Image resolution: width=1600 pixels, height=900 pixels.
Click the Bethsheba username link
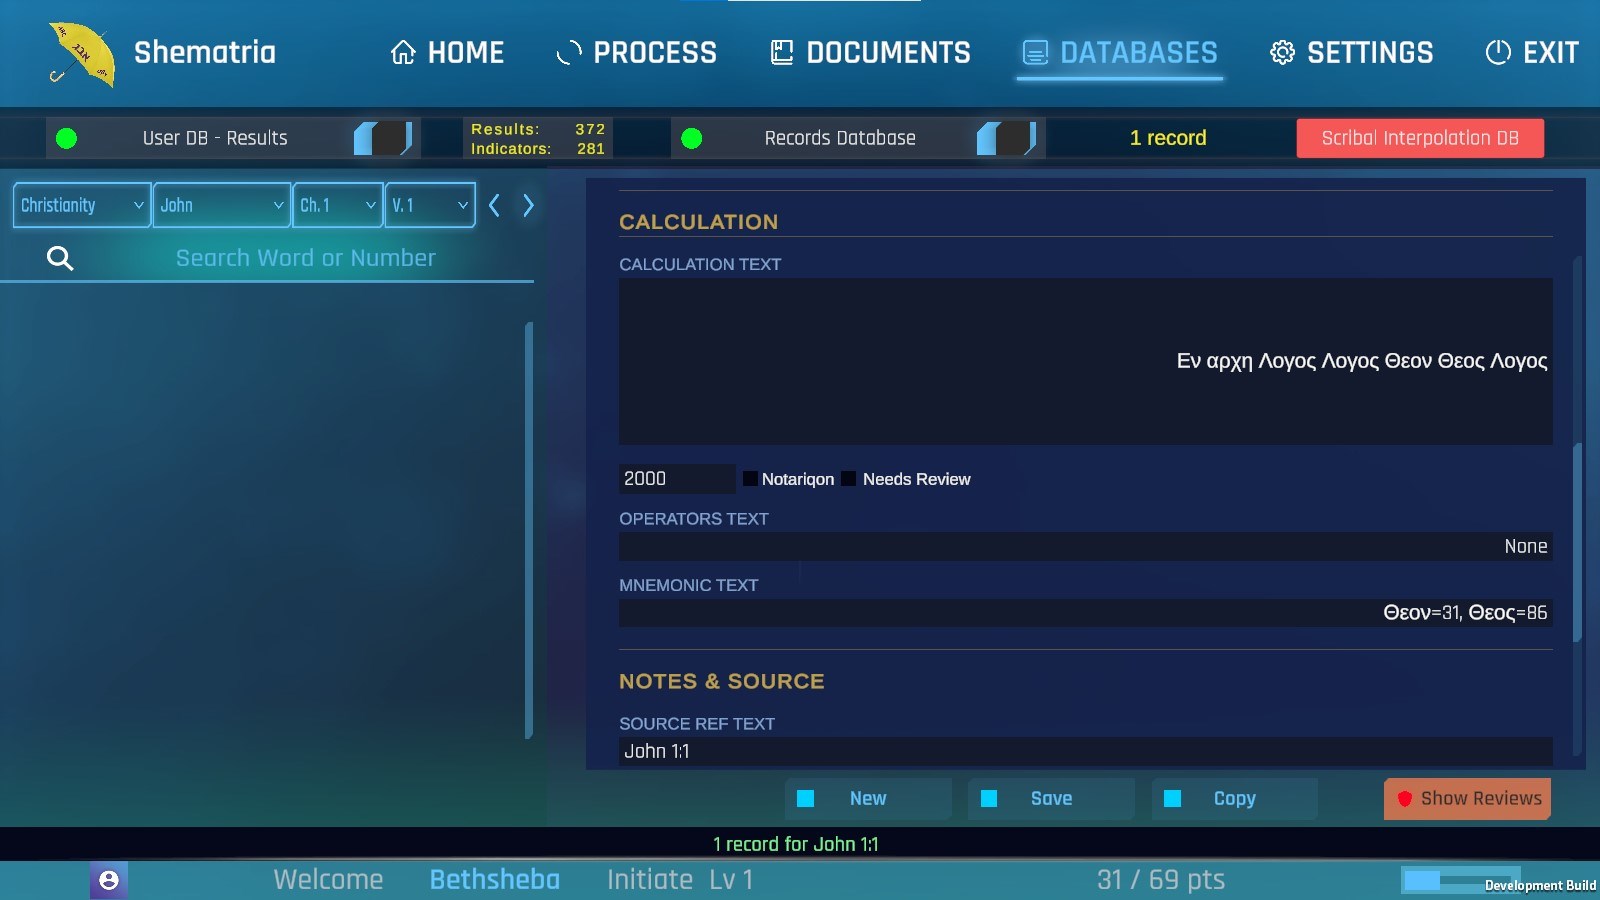click(495, 879)
